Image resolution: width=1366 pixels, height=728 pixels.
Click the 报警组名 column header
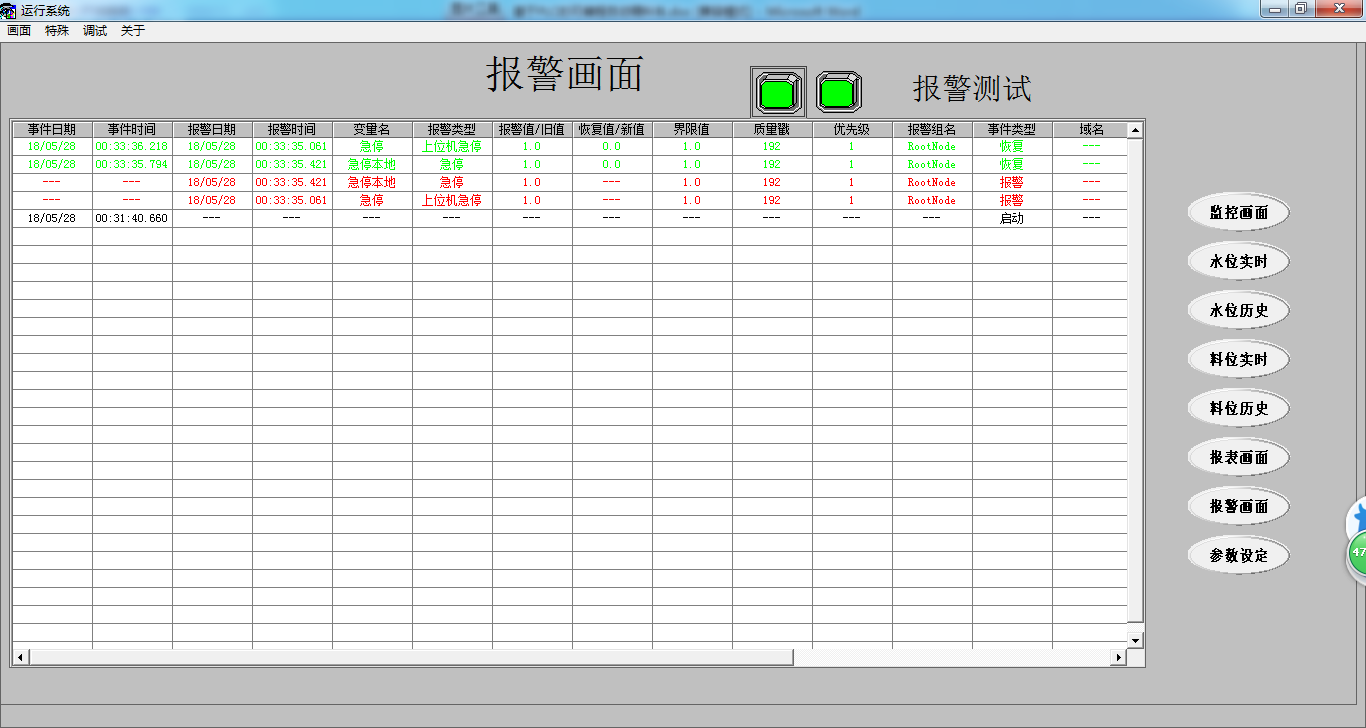coord(932,130)
